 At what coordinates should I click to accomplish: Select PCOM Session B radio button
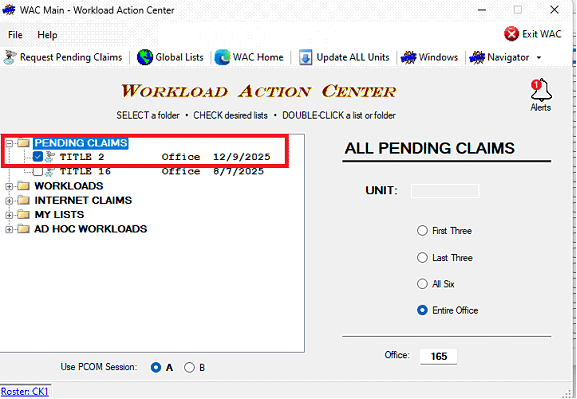(189, 367)
